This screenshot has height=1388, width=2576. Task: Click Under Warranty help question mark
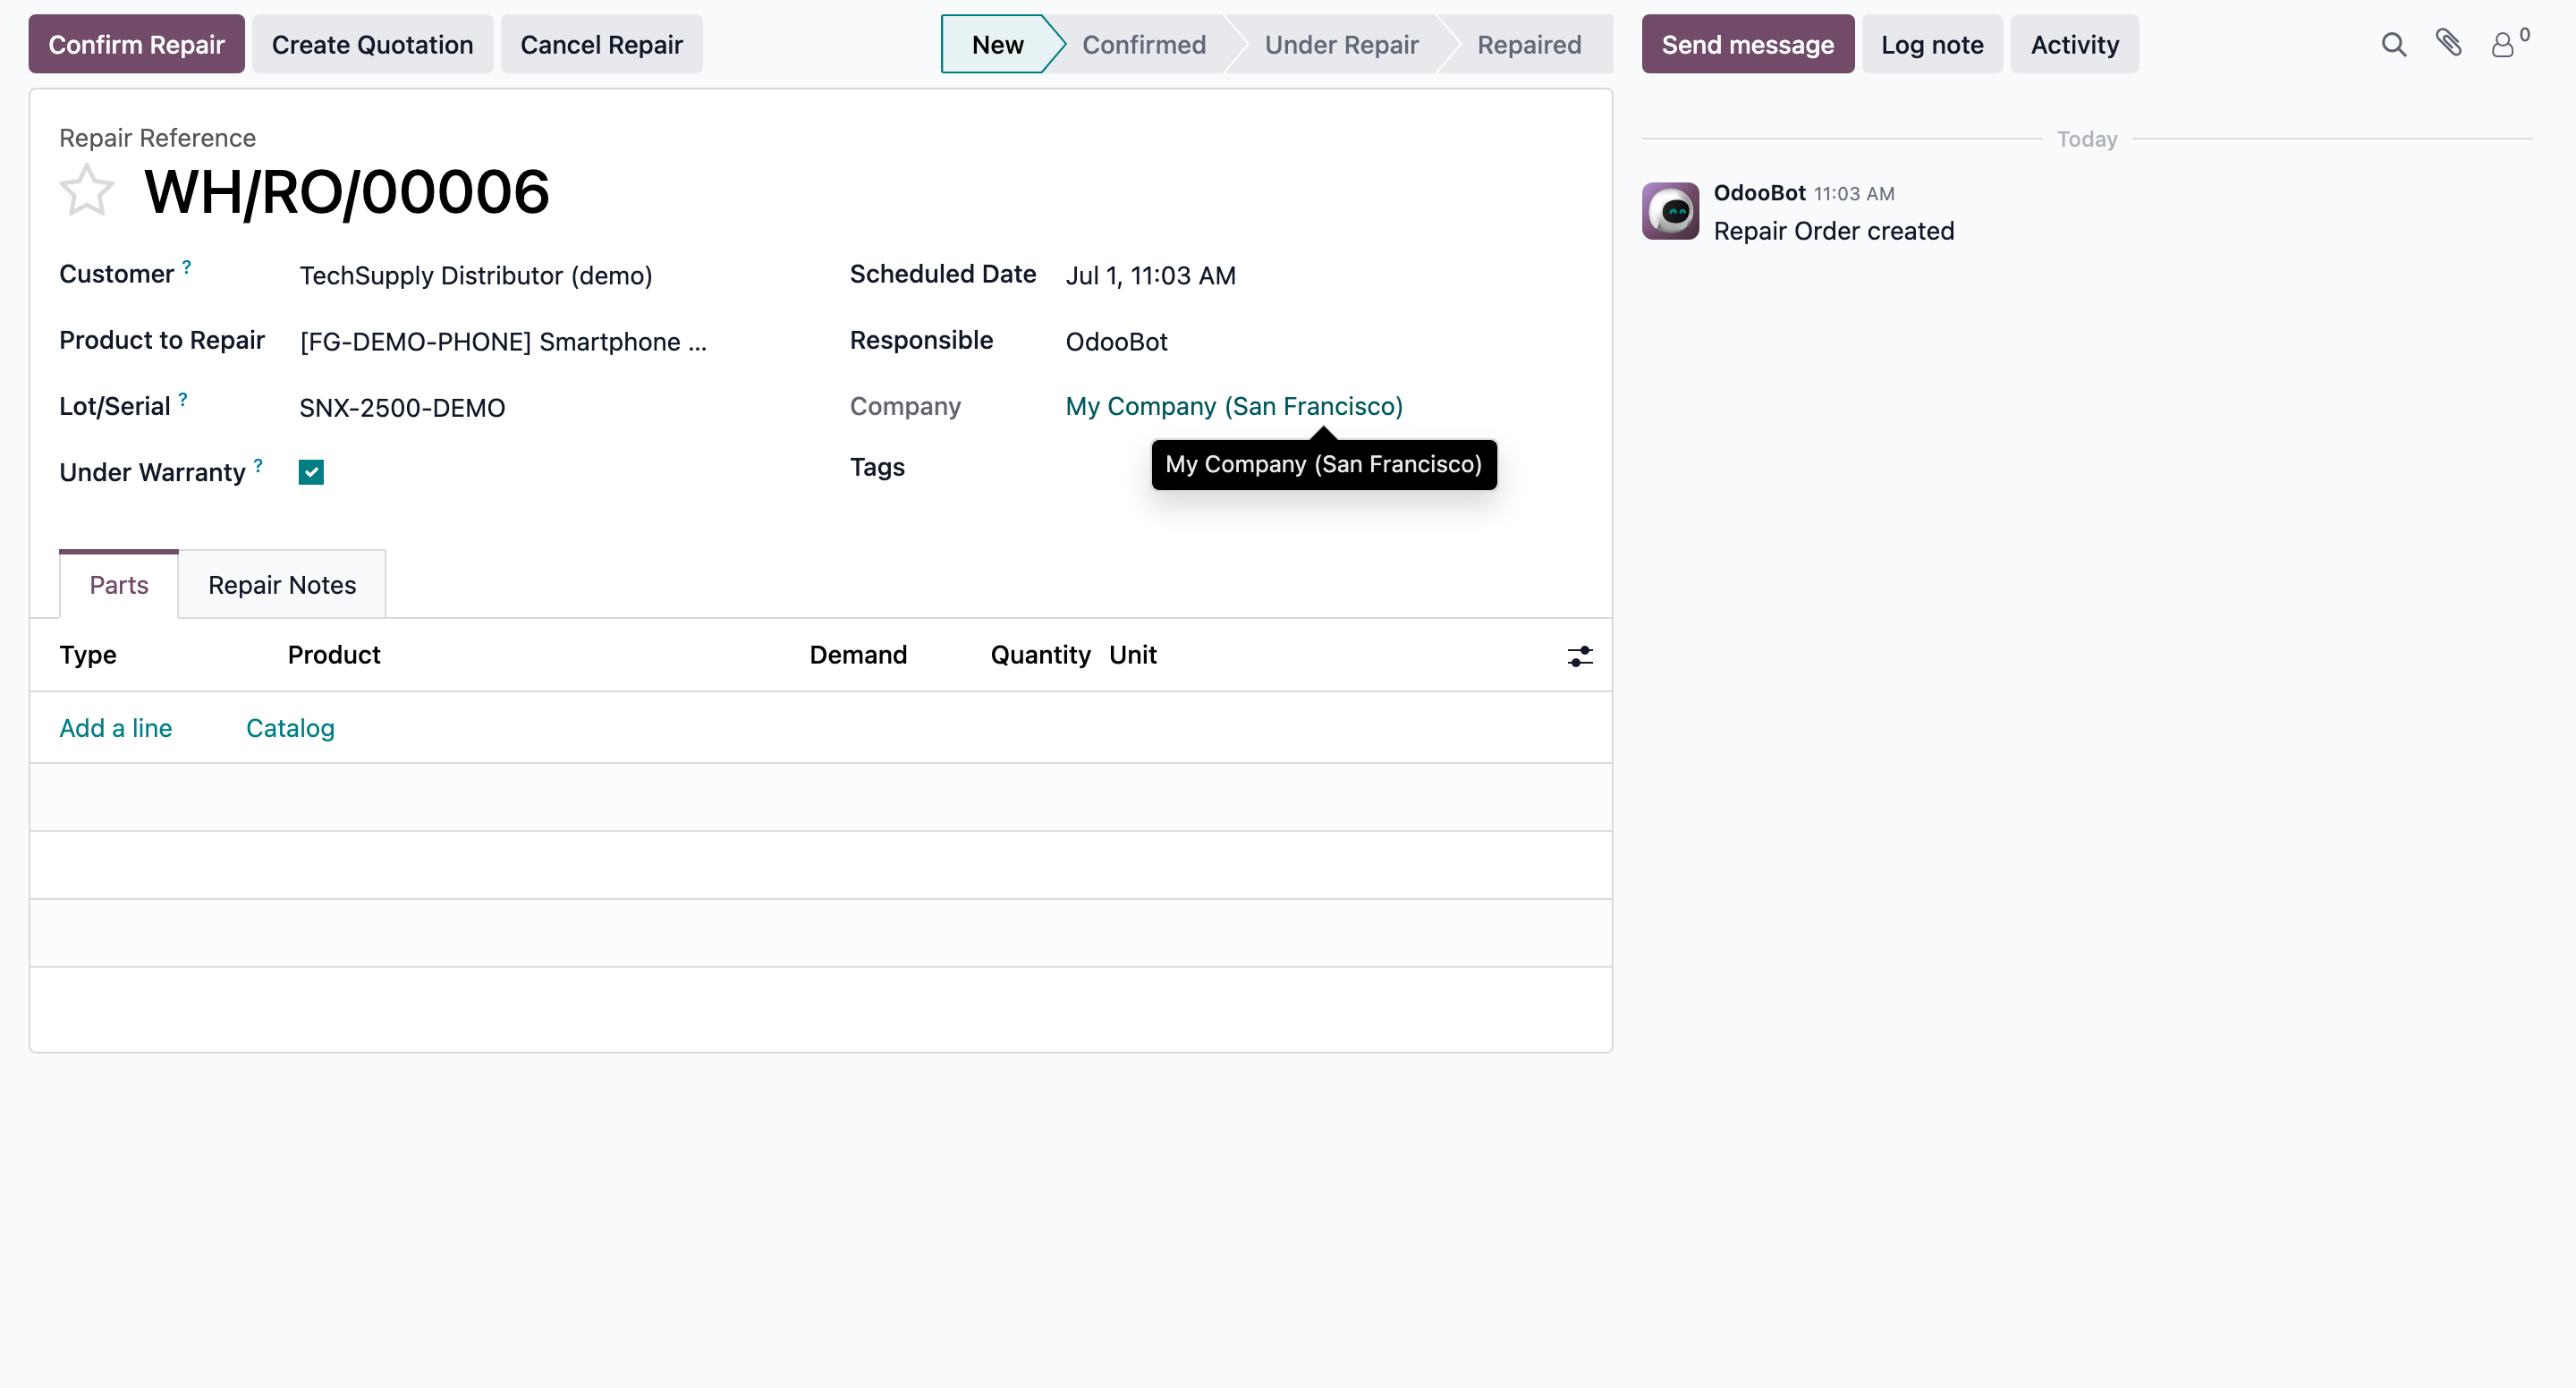(258, 465)
